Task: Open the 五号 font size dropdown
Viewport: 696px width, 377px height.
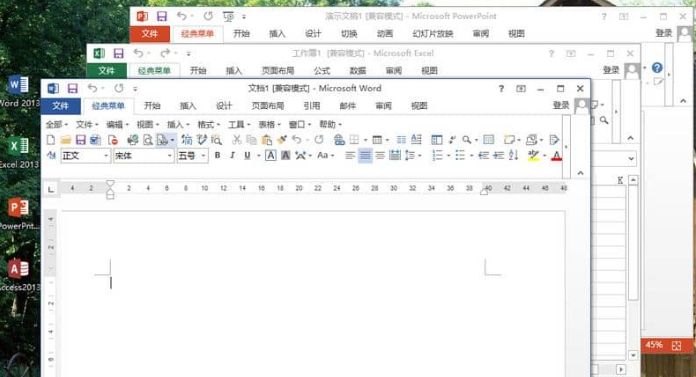Action: 203,155
